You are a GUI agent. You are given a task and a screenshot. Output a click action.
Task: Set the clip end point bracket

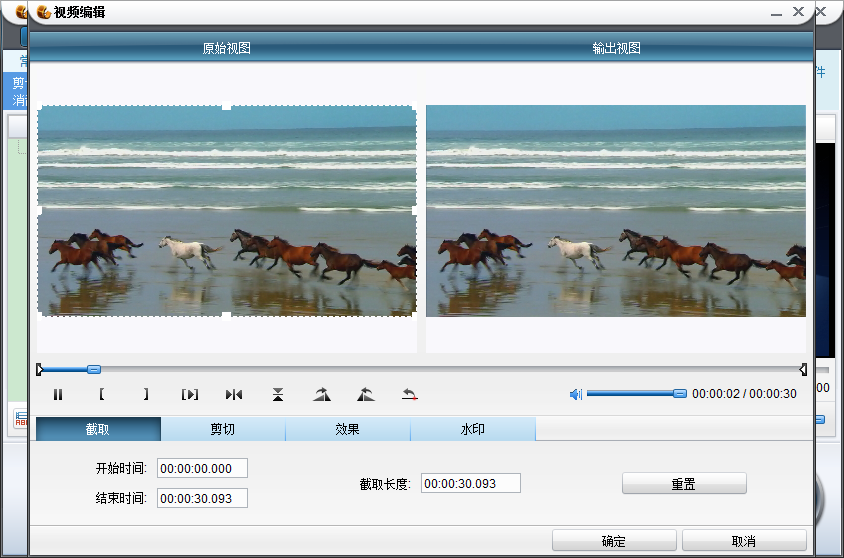click(146, 395)
